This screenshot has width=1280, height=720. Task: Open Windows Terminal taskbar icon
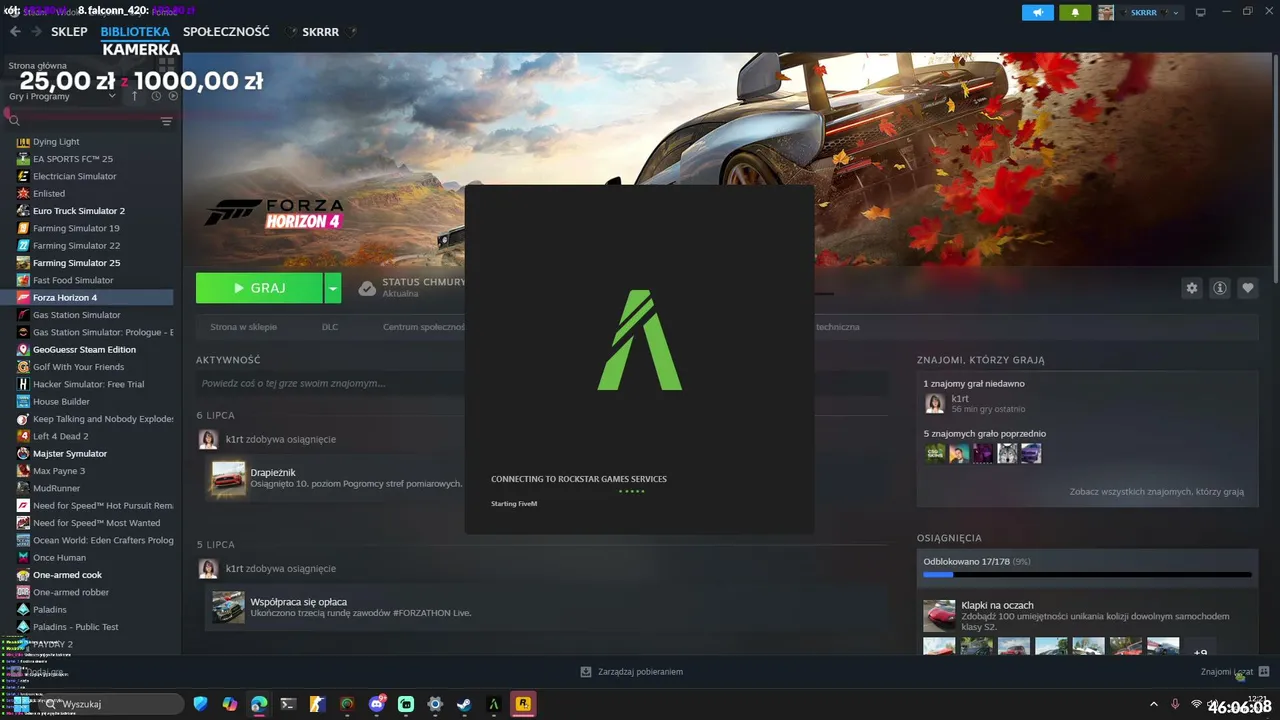[x=288, y=704]
